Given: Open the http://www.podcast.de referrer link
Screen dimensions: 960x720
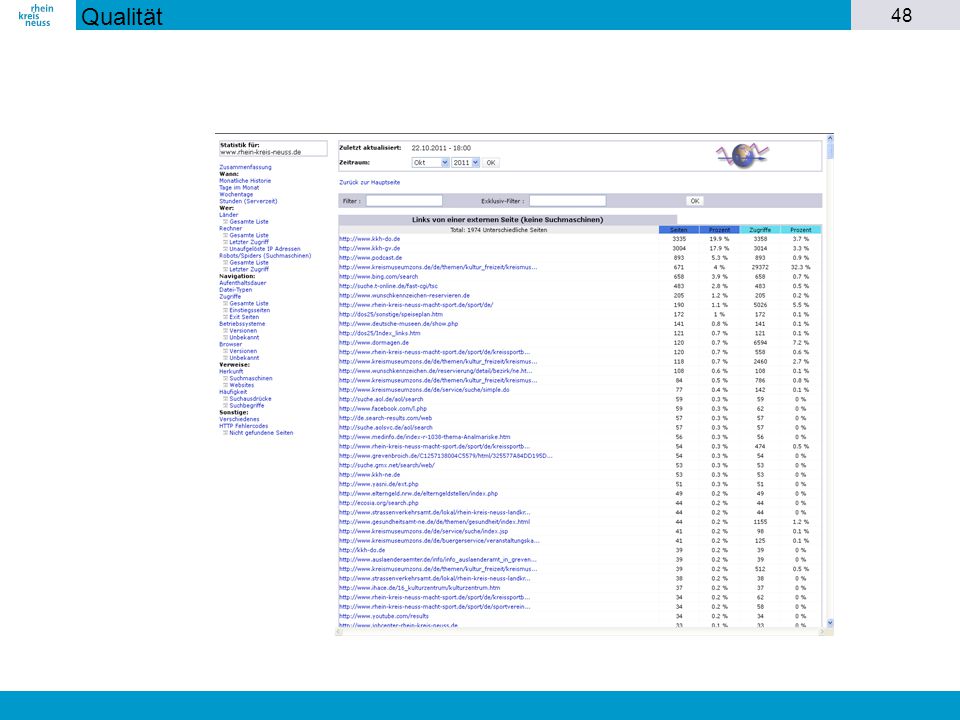Looking at the screenshot, I should [370, 258].
